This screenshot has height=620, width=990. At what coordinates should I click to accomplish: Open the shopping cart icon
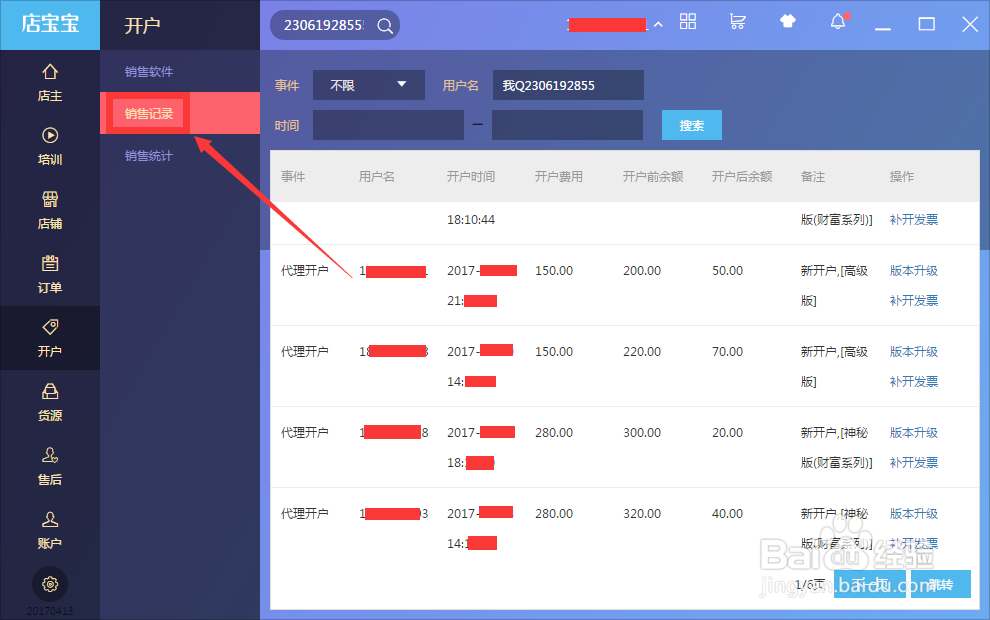click(737, 22)
